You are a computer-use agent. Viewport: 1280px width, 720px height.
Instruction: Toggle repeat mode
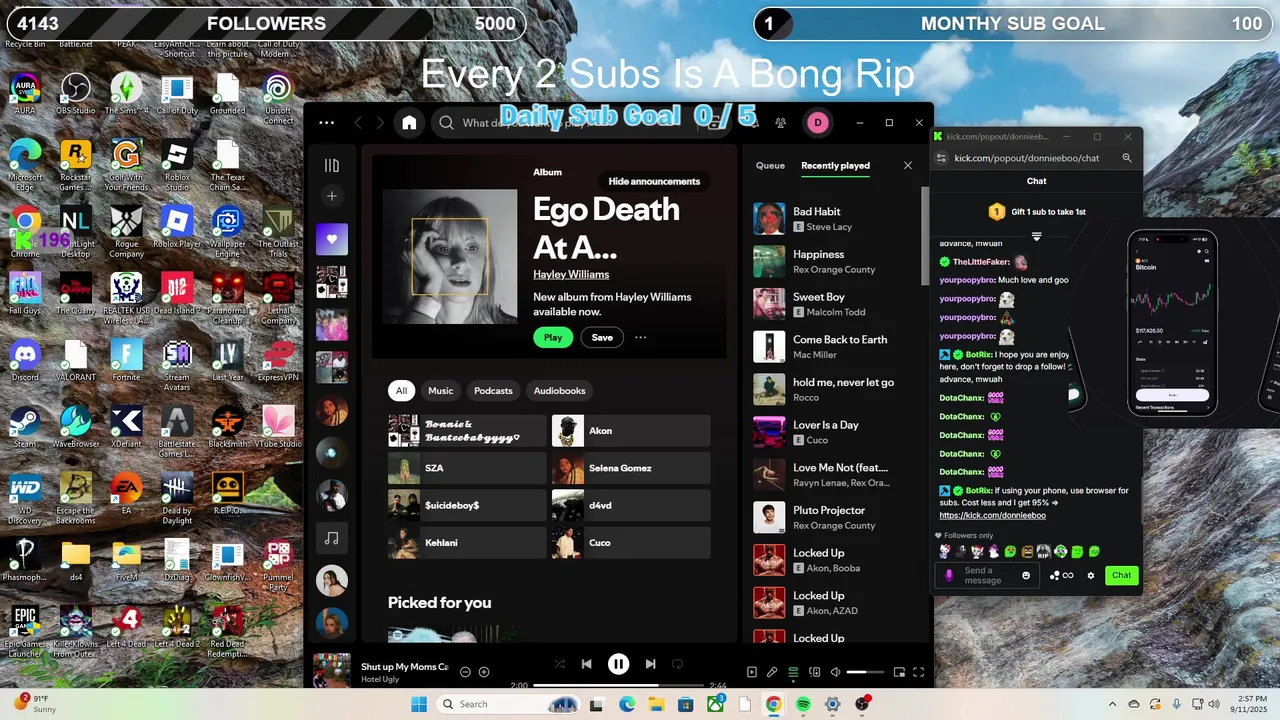(677, 664)
